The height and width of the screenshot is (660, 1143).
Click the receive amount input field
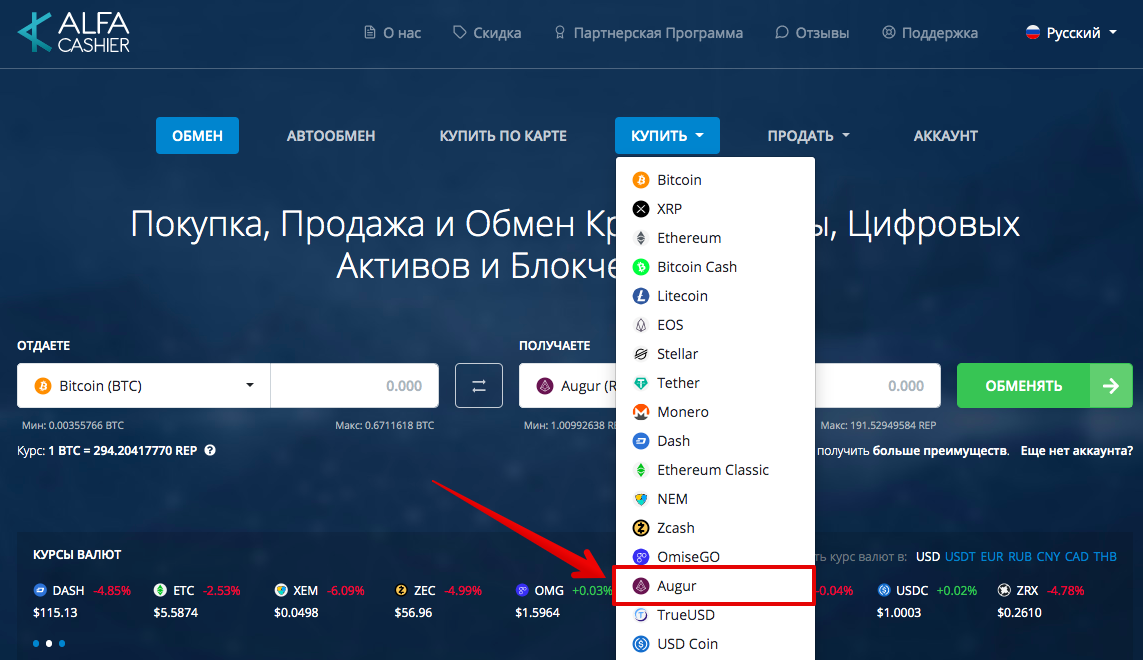[x=878, y=386]
